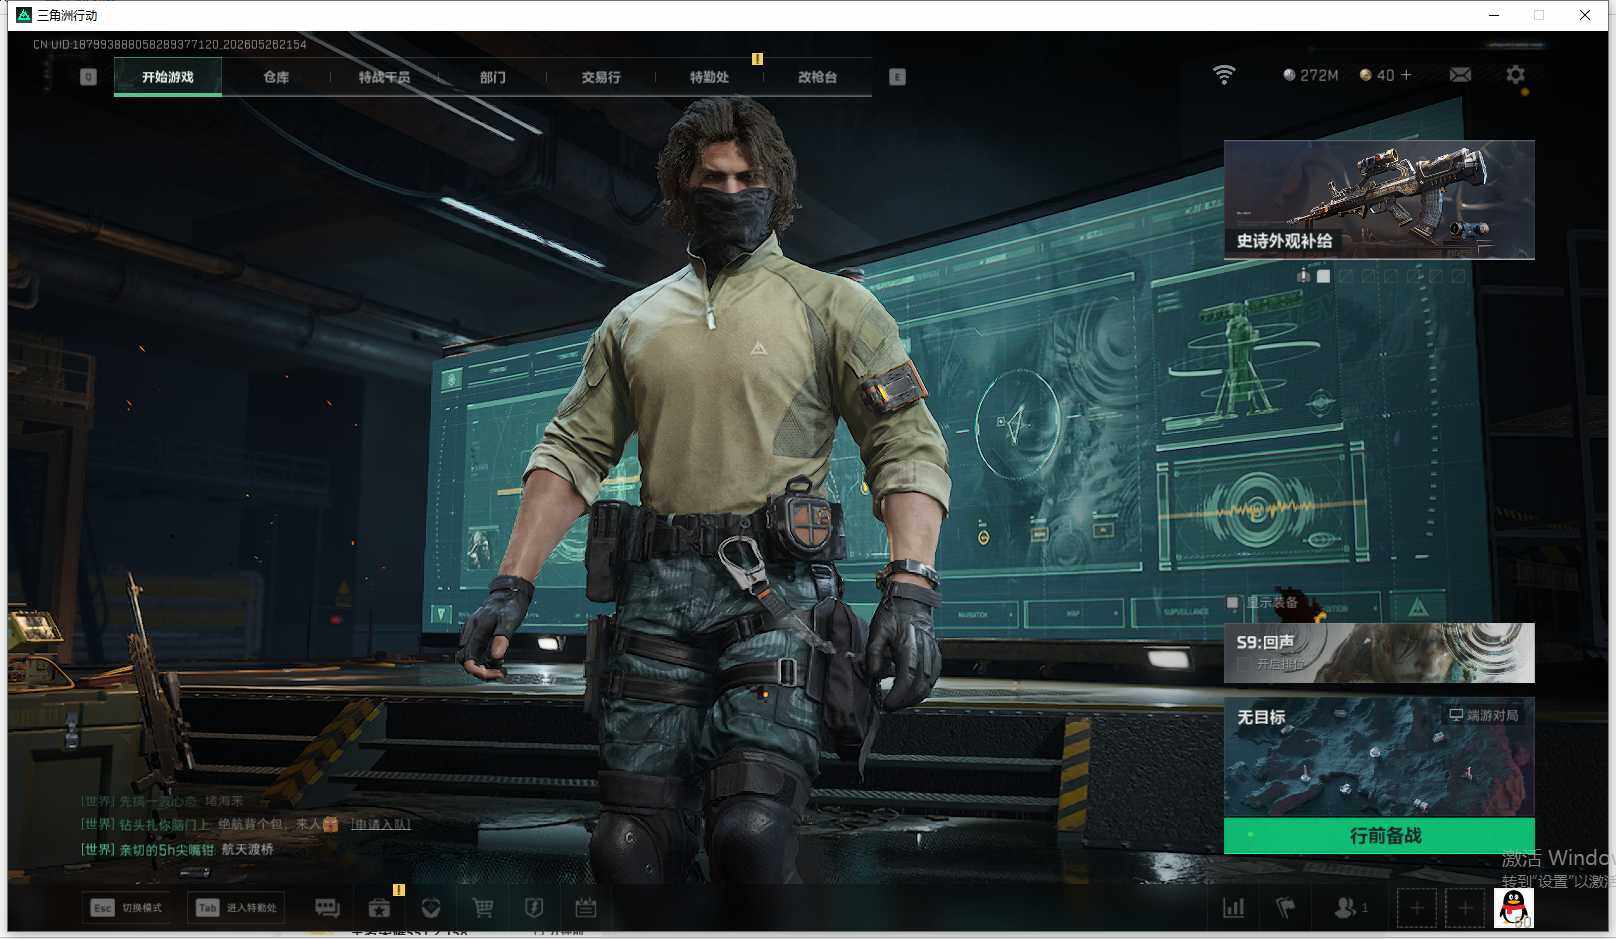The image size is (1616, 939).
Task: Open the bar chart statistics icon
Action: click(x=1234, y=908)
